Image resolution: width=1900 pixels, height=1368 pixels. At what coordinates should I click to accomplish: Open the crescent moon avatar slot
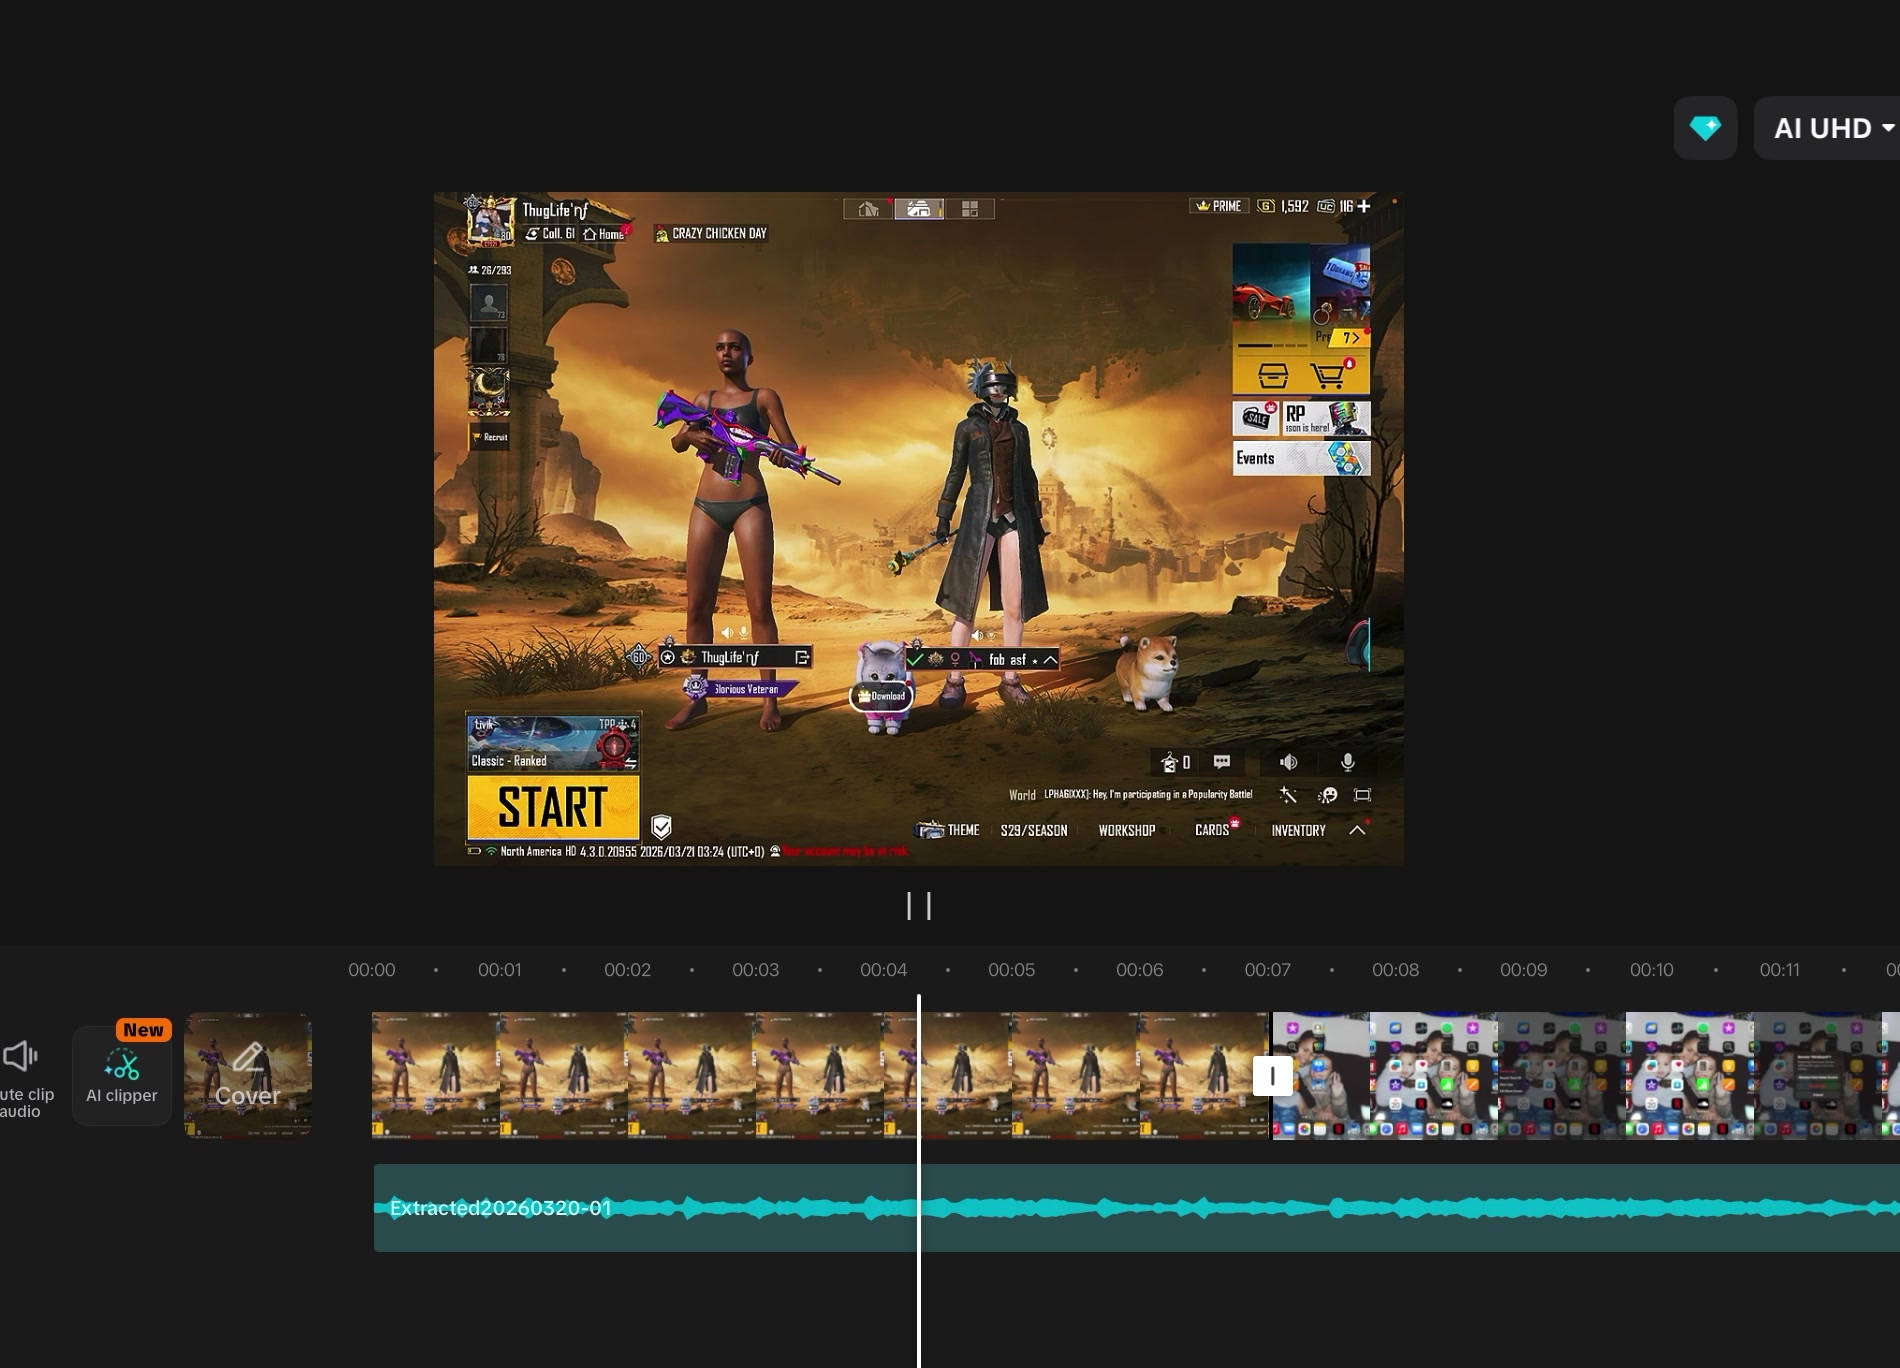489,389
